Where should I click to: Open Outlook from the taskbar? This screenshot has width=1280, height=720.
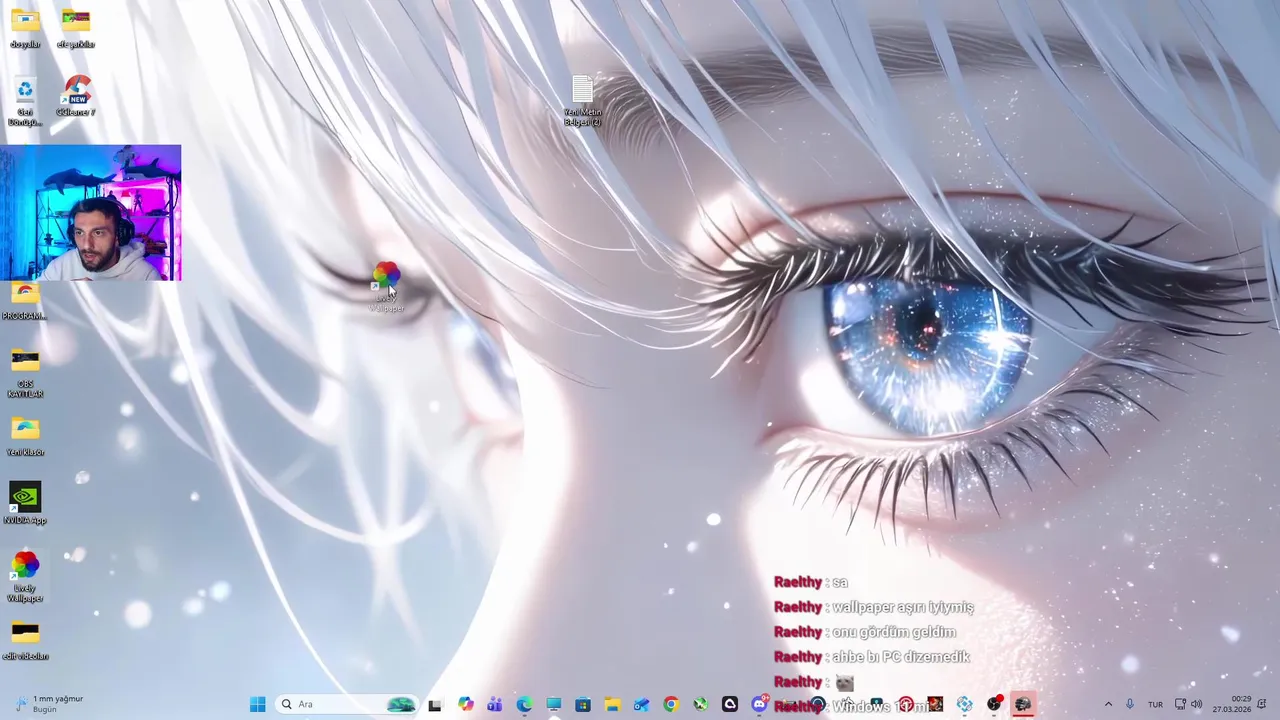pyautogui.click(x=641, y=705)
